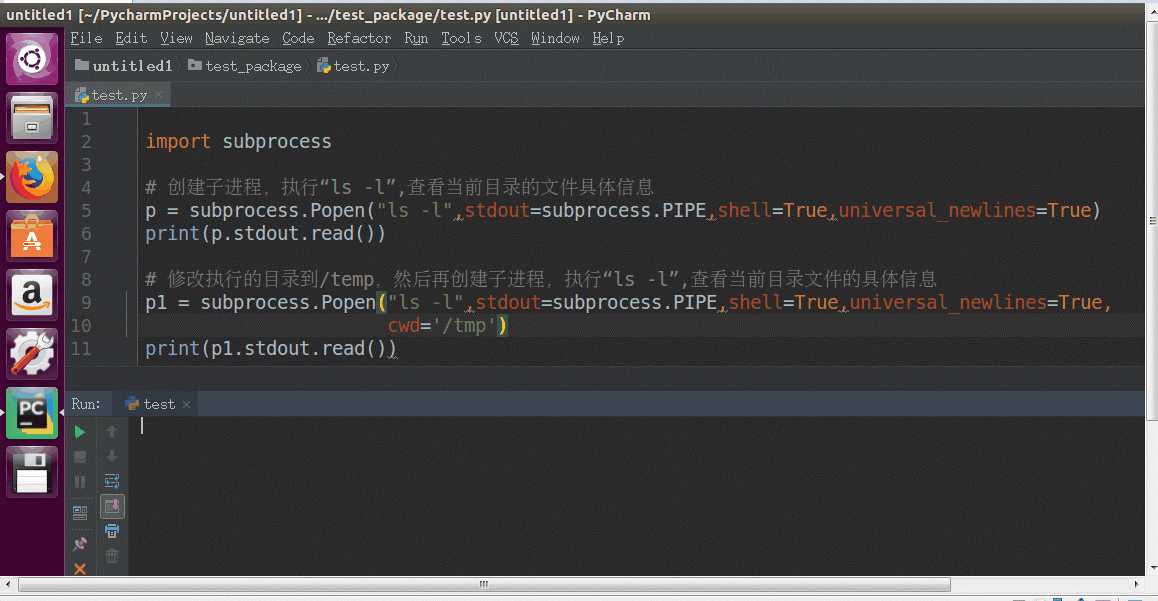Click inside the Run console output area
Viewport: 1158px width, 601px height.
(x=635, y=495)
